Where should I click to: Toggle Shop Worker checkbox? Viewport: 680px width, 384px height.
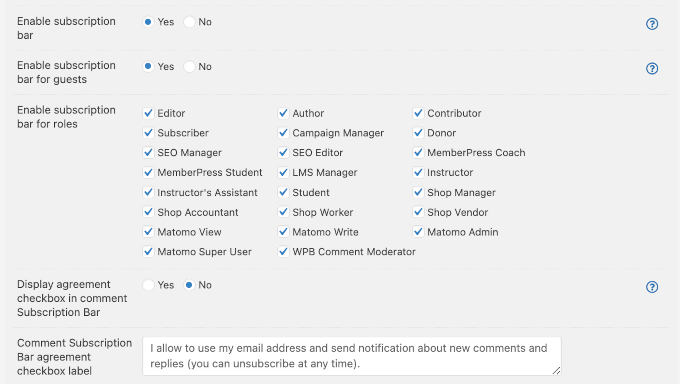tap(283, 212)
